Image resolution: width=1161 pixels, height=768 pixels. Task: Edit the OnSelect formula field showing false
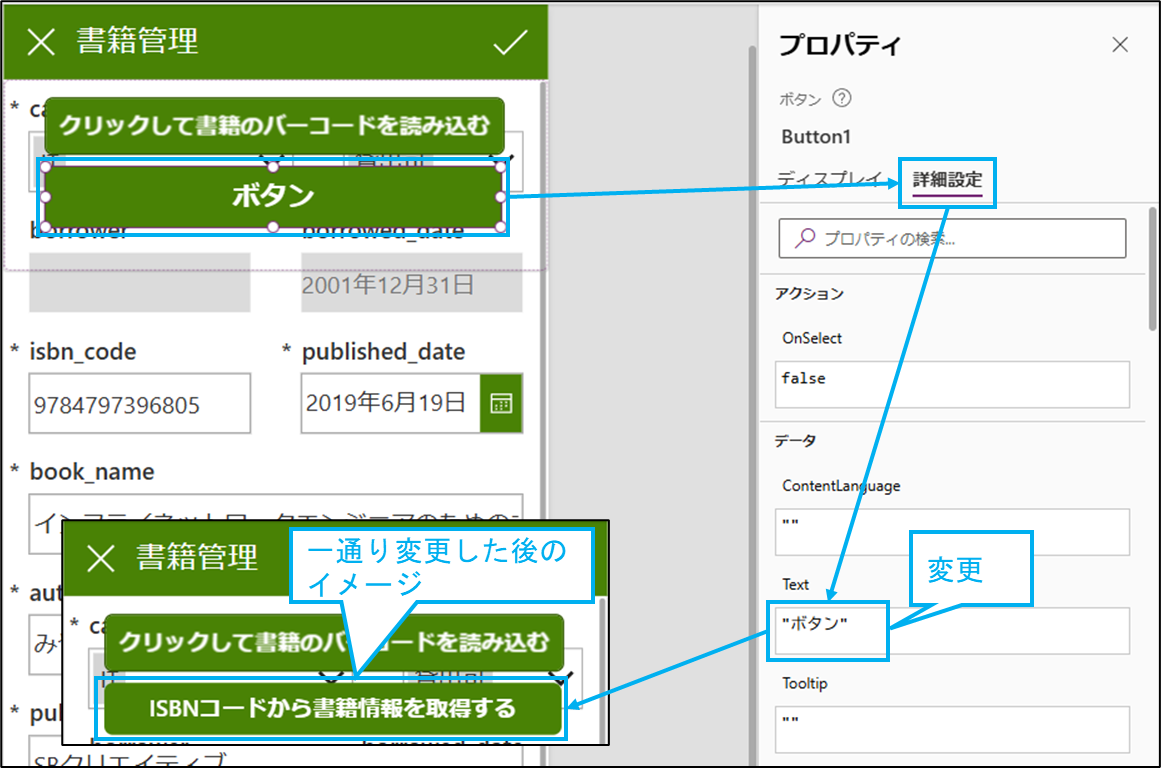[x=952, y=384]
